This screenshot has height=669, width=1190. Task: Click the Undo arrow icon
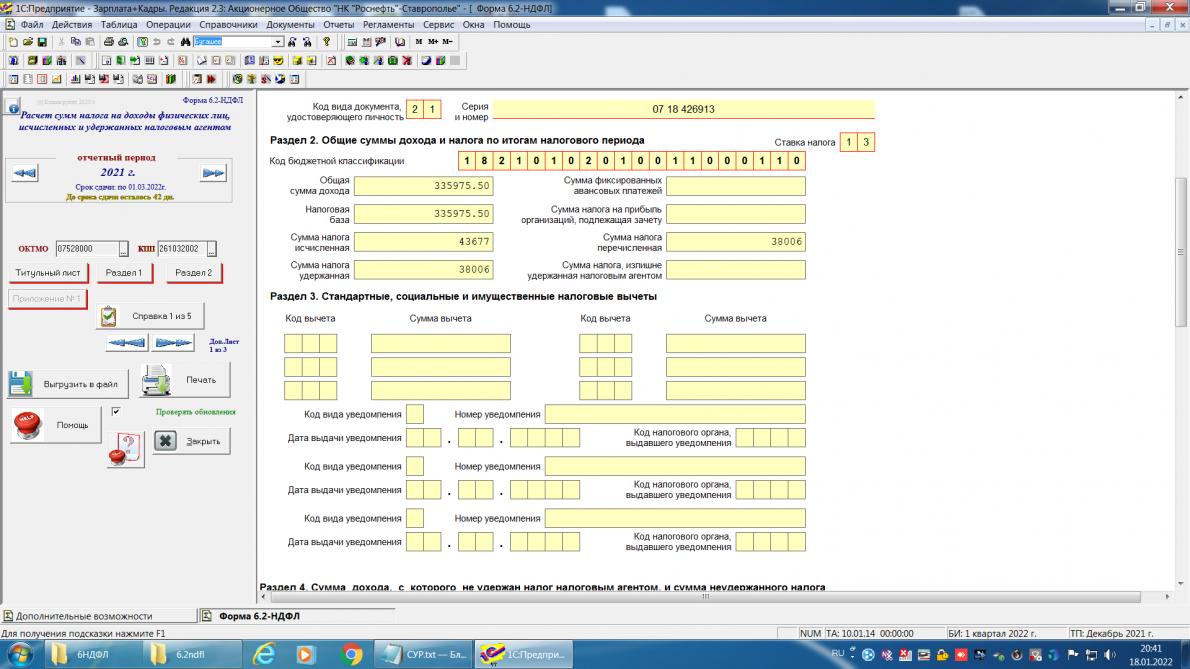(x=156, y=42)
